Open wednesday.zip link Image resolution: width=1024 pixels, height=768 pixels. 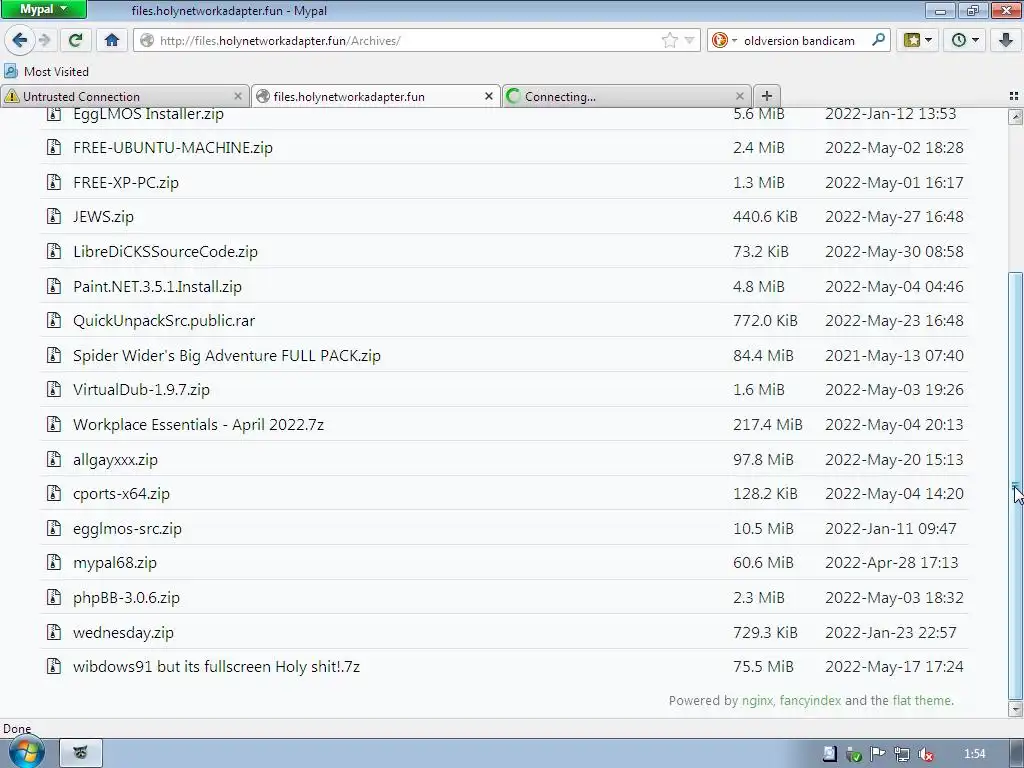(x=123, y=632)
